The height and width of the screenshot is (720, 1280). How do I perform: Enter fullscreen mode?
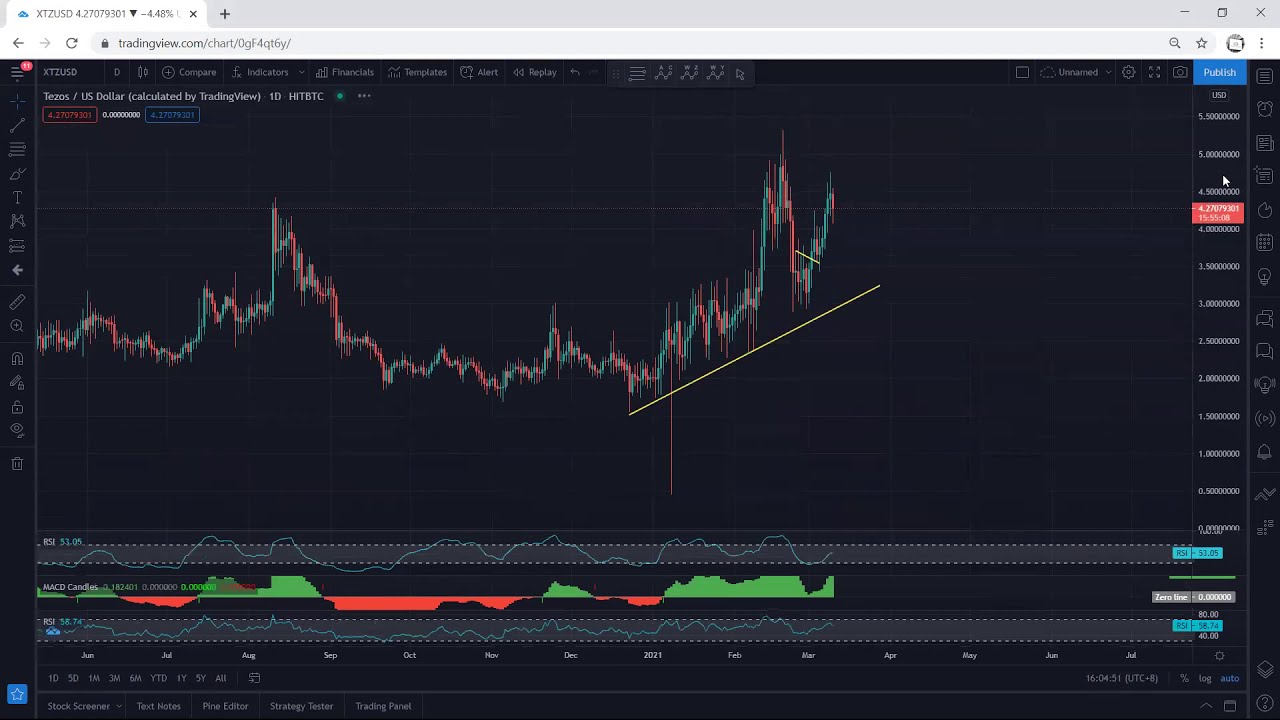click(1154, 72)
